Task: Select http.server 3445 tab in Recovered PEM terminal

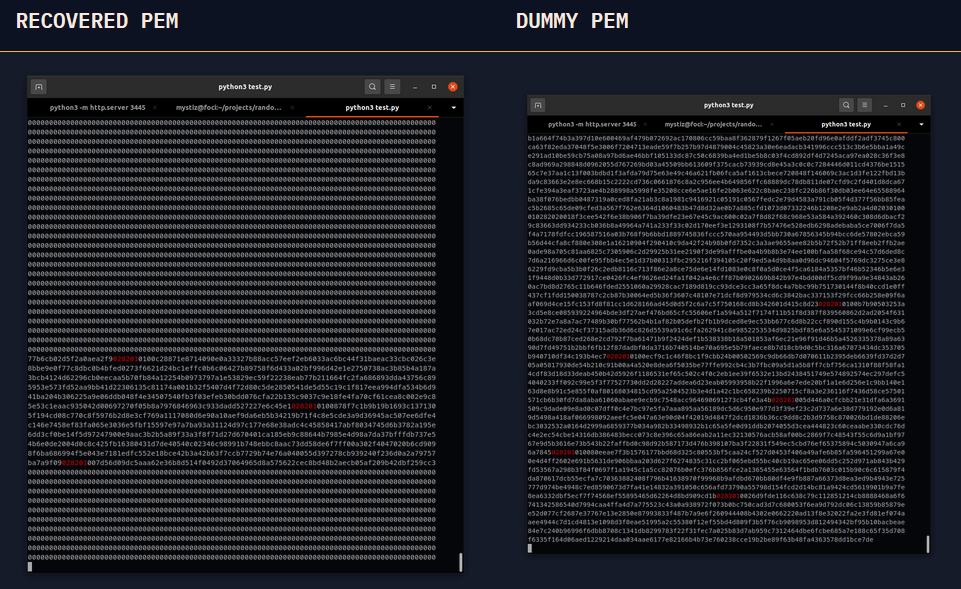Action: (x=97, y=107)
